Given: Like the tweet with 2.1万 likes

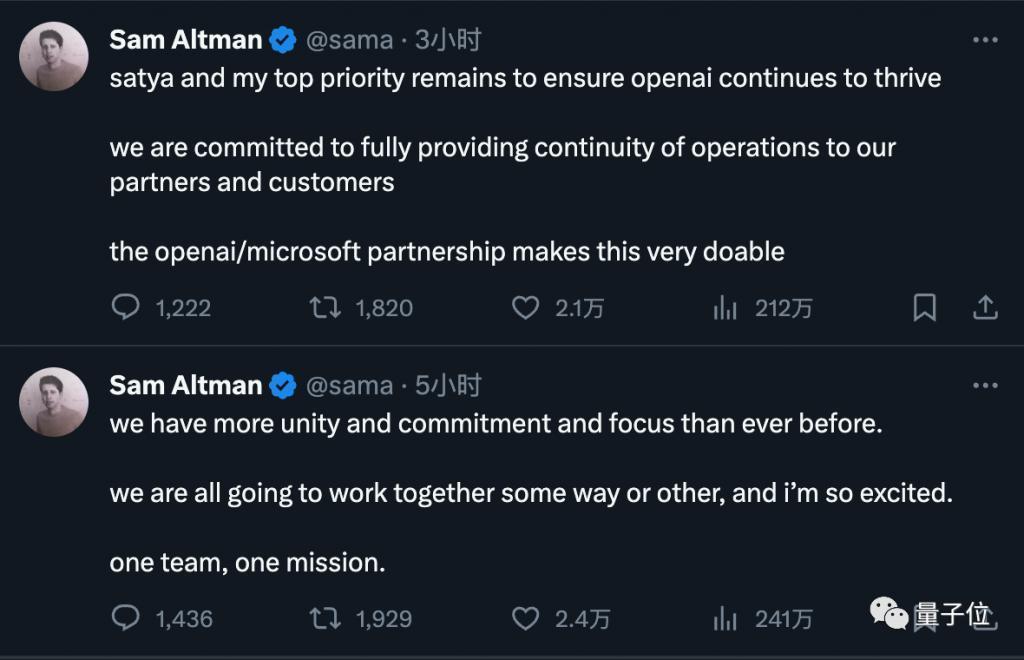Looking at the screenshot, I should click(525, 307).
